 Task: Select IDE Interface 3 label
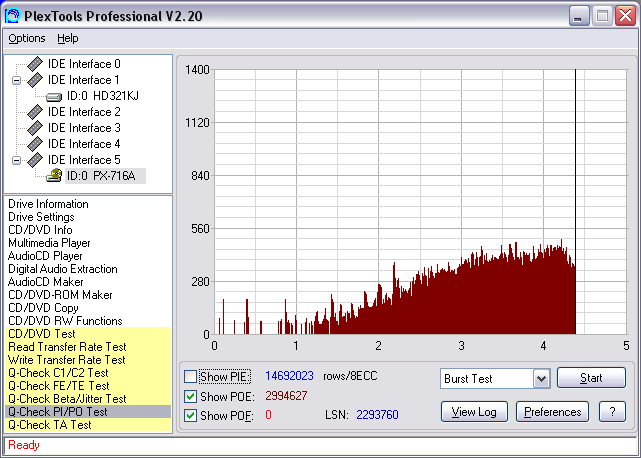84,128
